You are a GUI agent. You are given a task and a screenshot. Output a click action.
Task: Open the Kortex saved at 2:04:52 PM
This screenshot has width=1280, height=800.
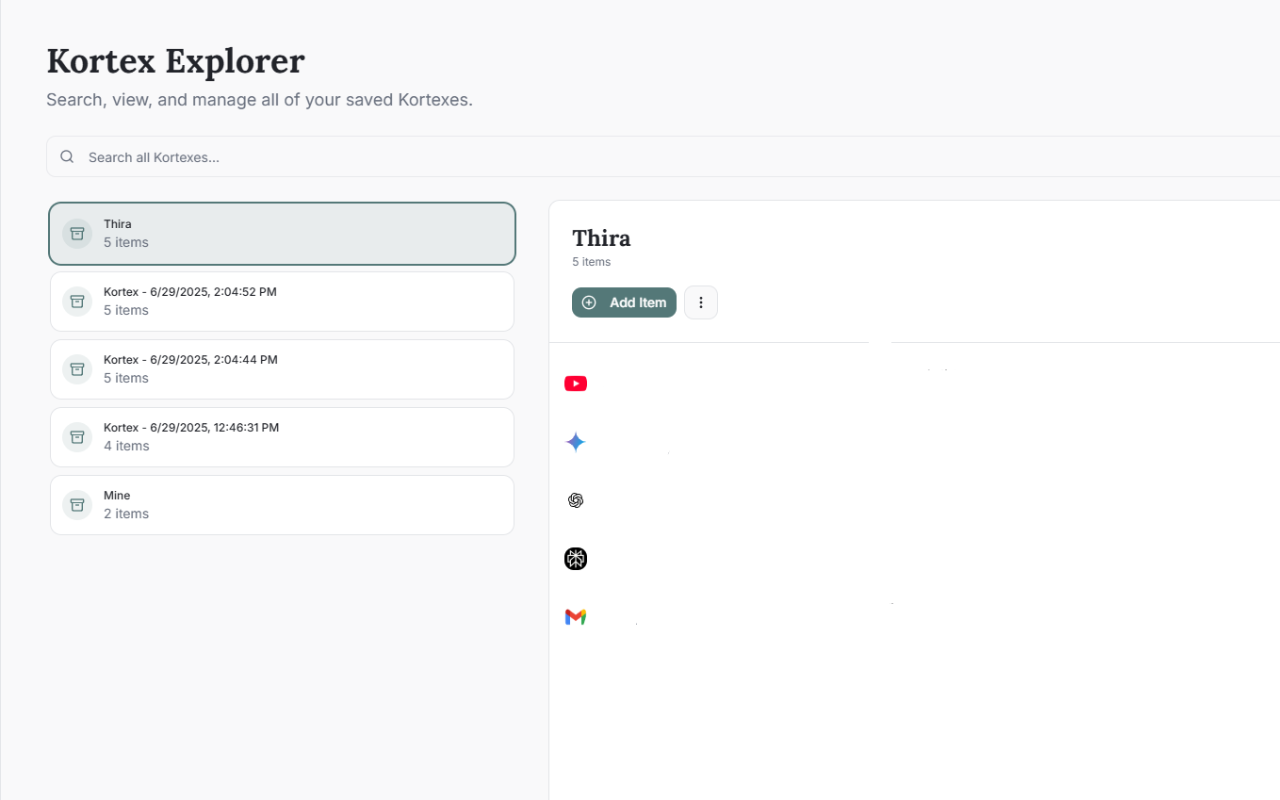pos(281,301)
